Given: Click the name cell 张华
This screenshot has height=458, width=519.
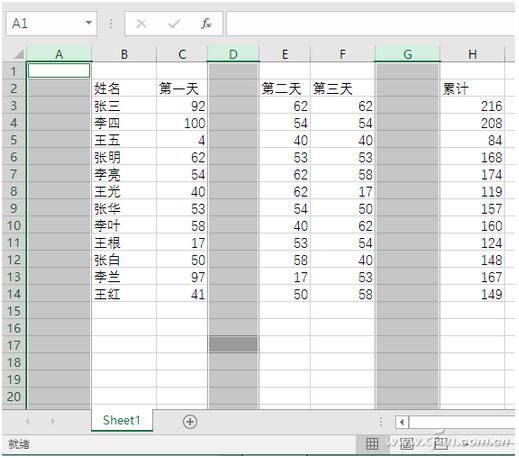Looking at the screenshot, I should 124,209.
